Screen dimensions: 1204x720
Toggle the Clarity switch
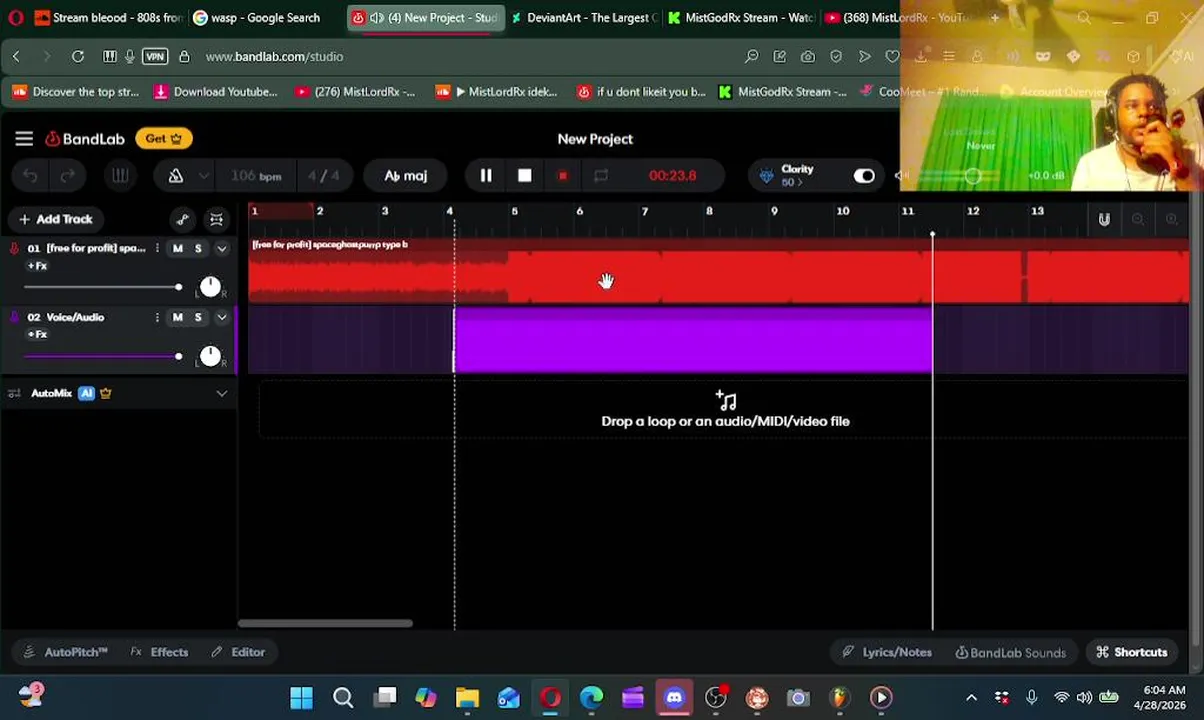(864, 176)
